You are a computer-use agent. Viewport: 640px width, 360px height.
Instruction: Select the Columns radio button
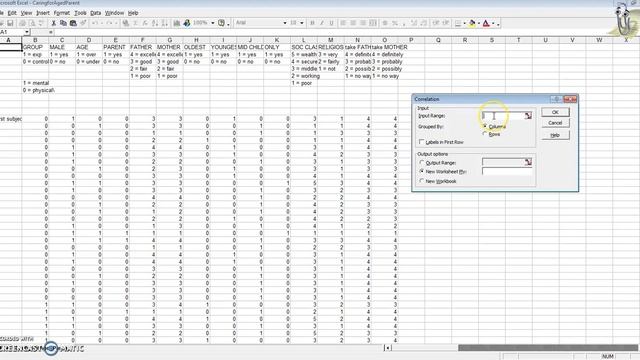pos(485,127)
